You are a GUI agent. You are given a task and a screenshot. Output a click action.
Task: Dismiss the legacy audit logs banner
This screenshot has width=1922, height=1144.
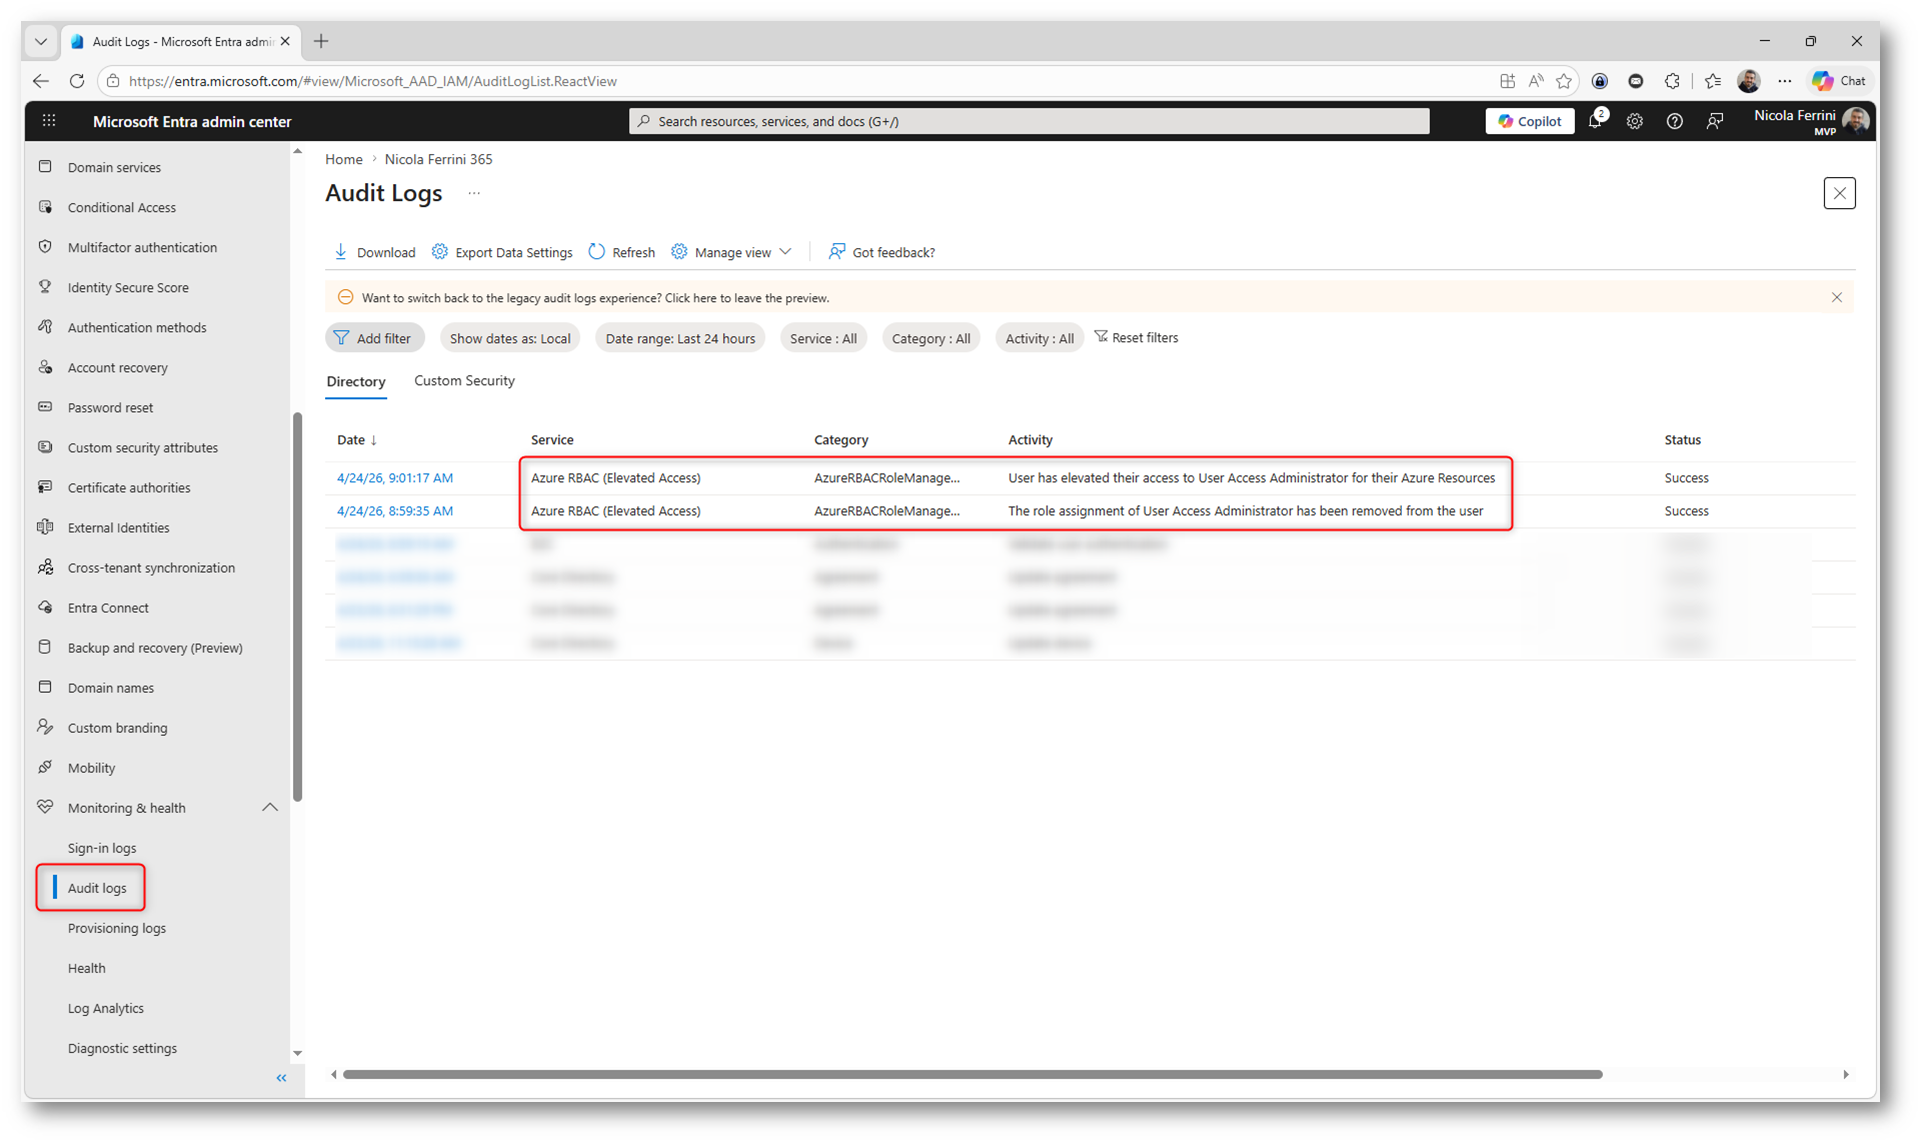pos(1836,297)
